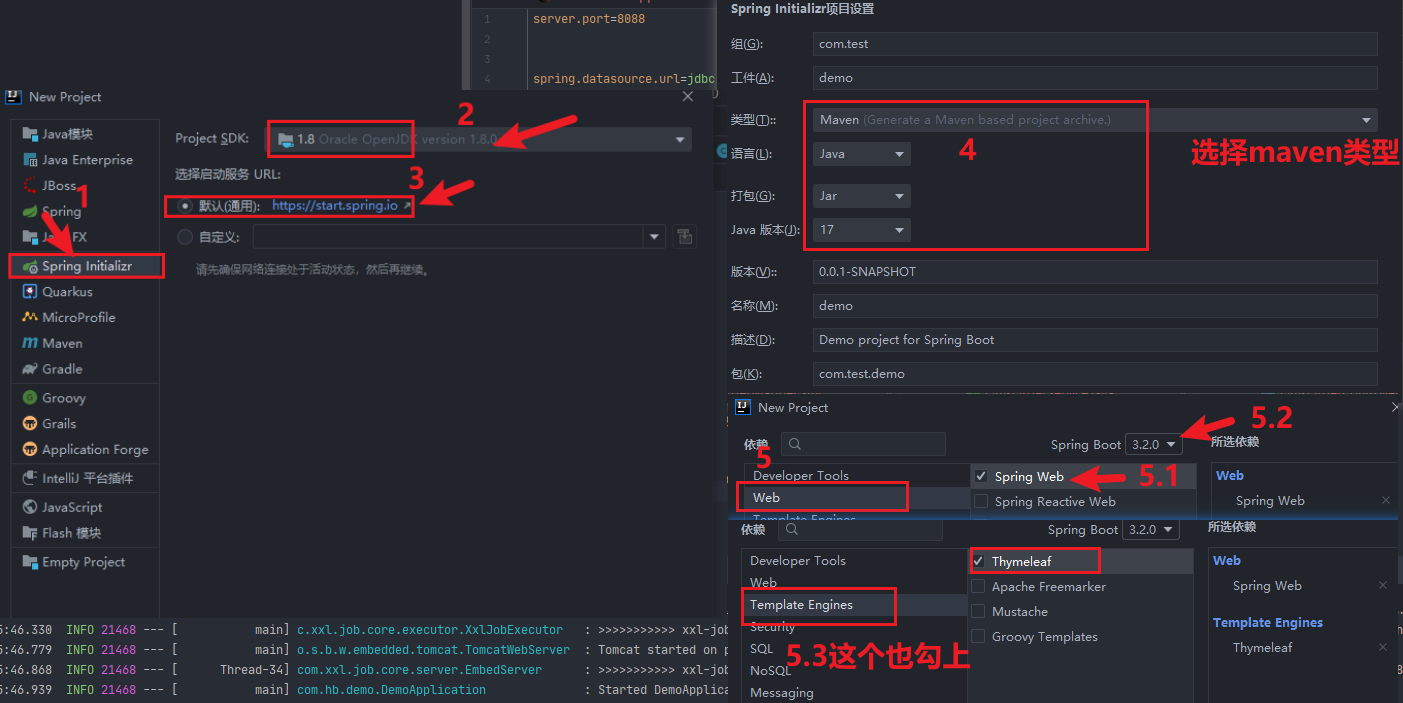This screenshot has height=703, width=1403.
Task: Open the 类型 Maven type dropdown
Action: pyautogui.click(x=1095, y=120)
